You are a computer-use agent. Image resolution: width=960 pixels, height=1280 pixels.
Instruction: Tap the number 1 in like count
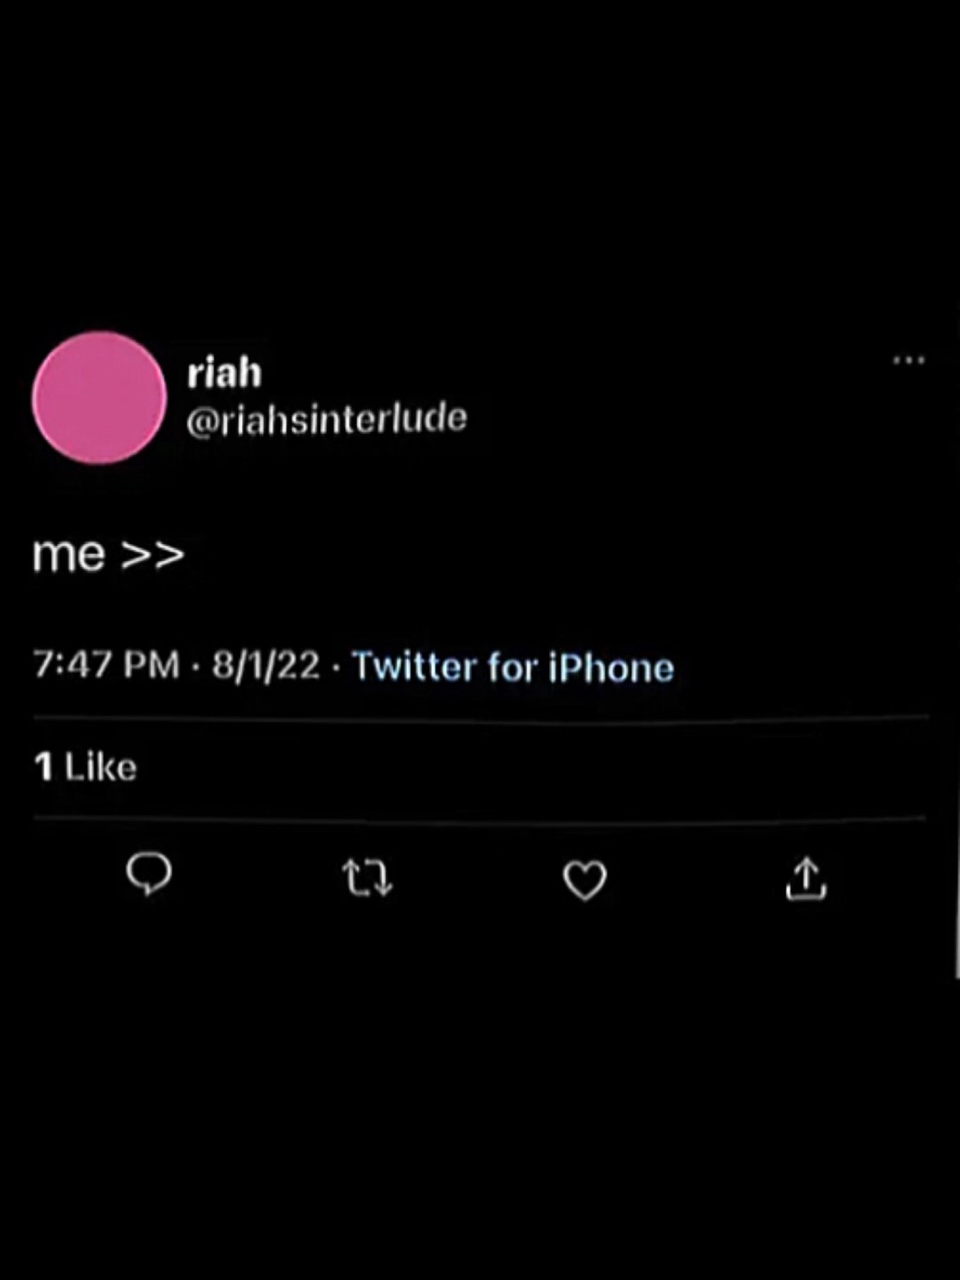point(43,767)
